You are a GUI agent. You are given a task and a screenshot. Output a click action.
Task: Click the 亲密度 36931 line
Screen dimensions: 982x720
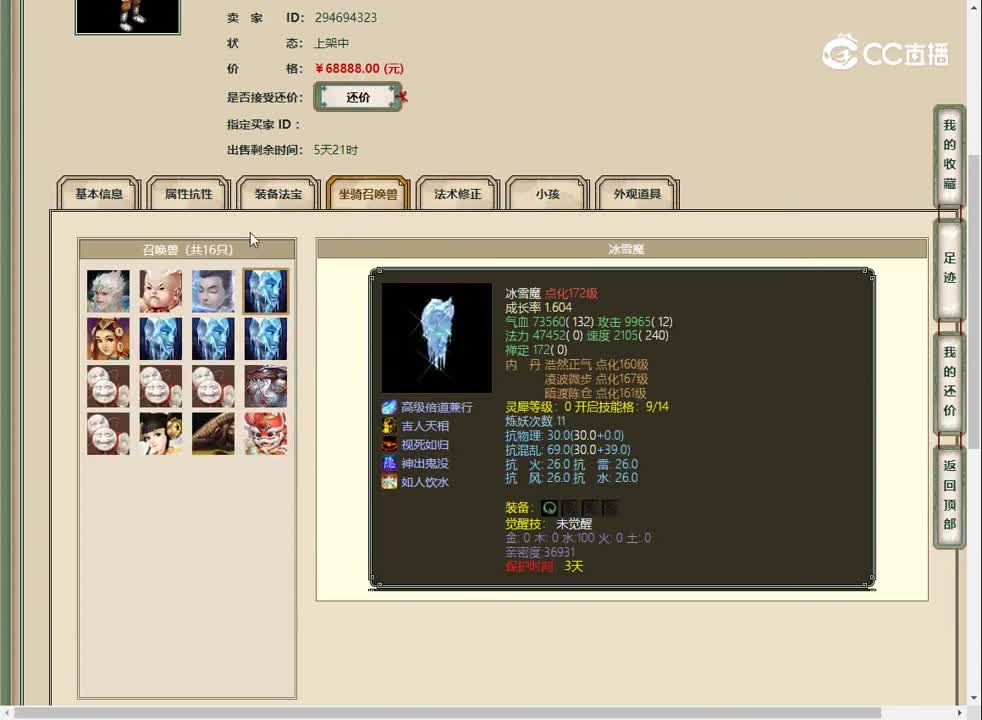pos(540,552)
